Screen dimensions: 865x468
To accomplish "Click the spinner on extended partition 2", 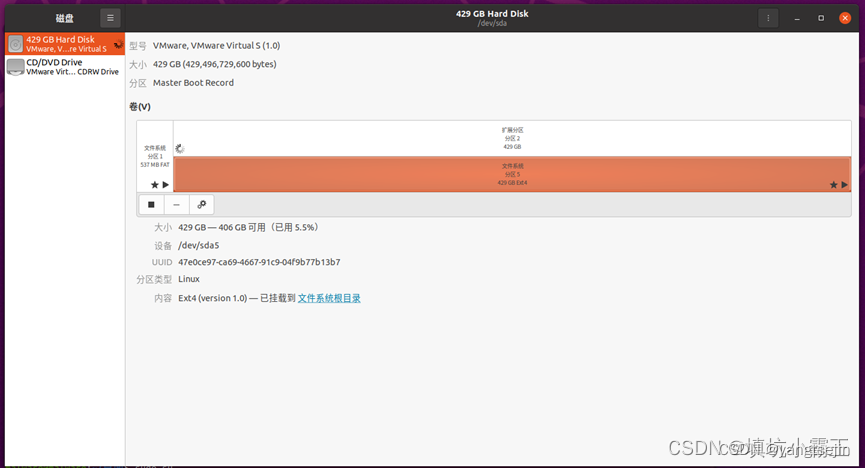I will coord(180,149).
